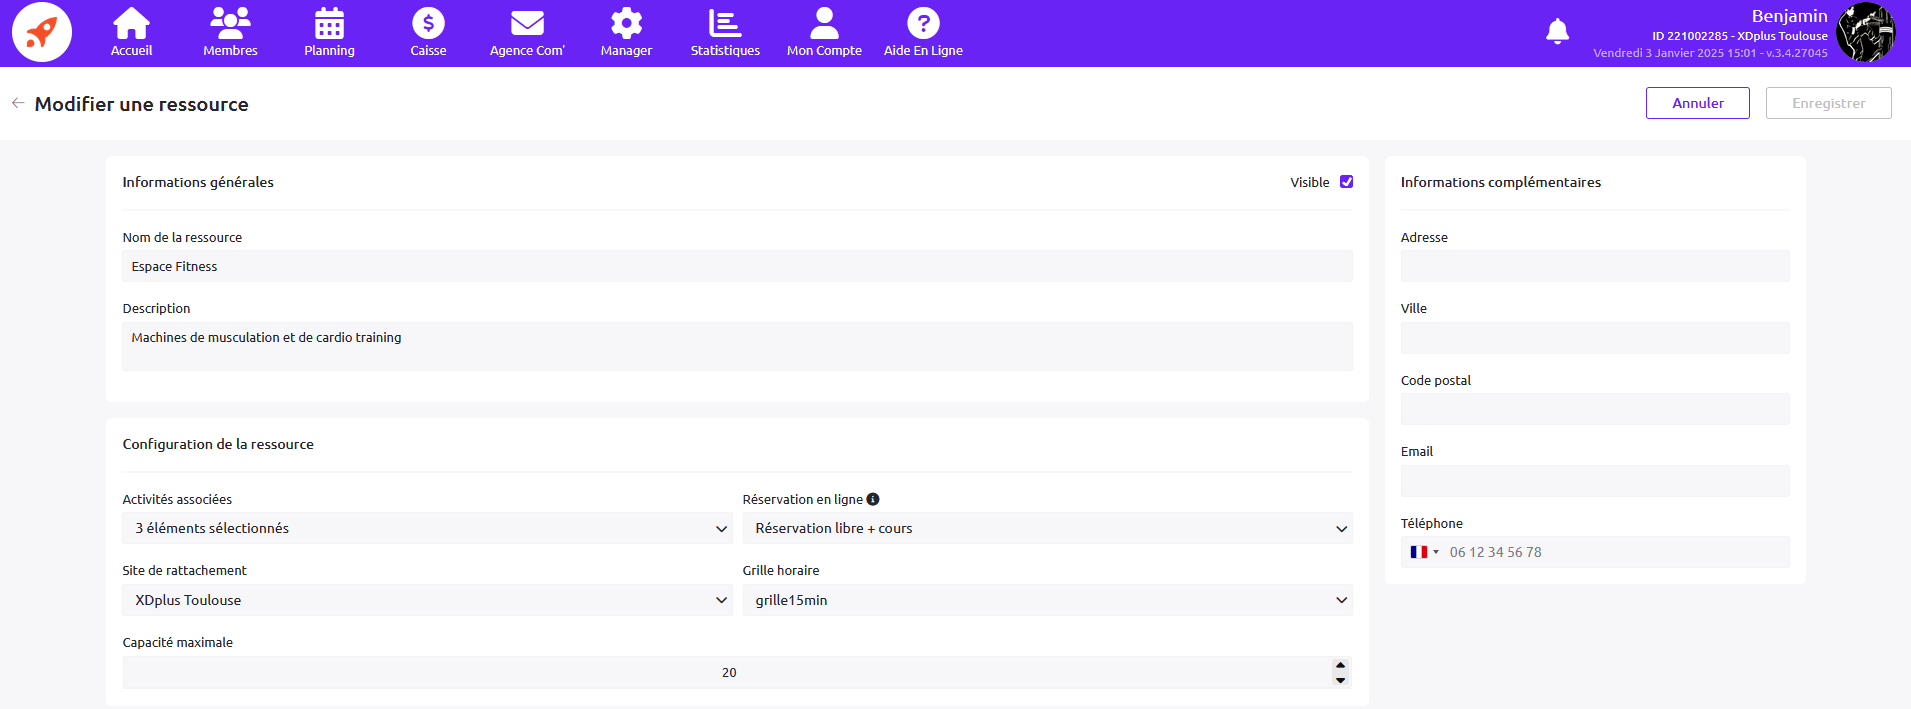
Task: Expand the Activités associées dropdown
Action: click(427, 528)
